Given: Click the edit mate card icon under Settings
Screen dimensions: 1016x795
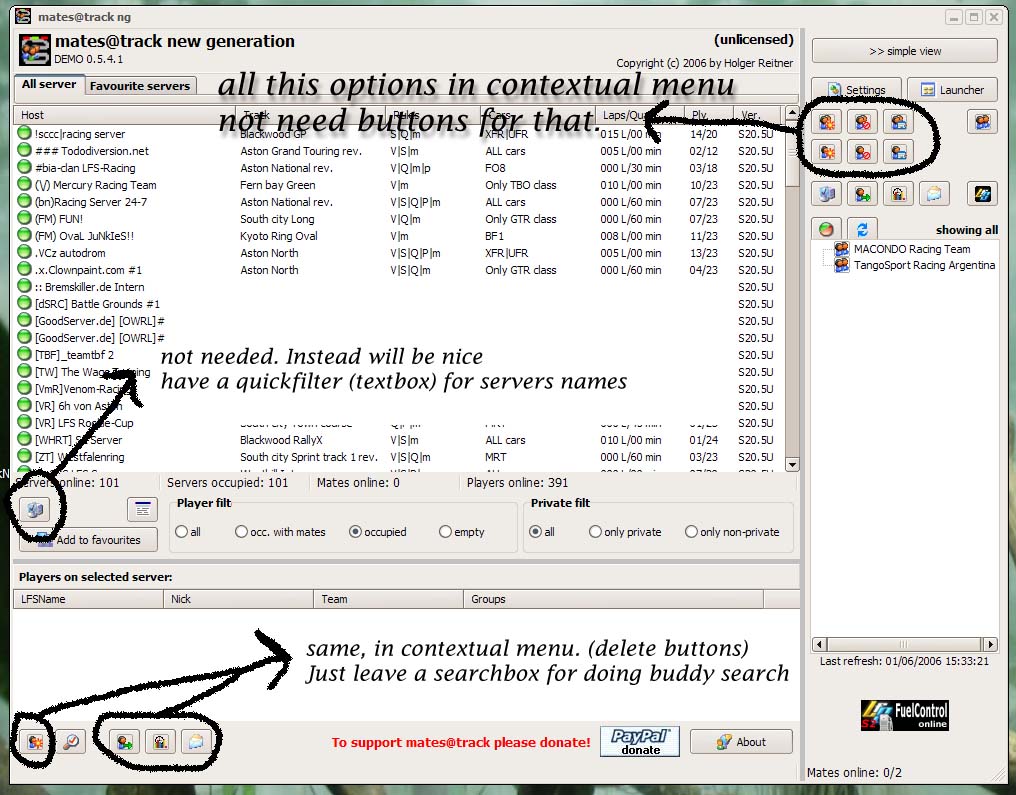Looking at the screenshot, I should click(898, 152).
